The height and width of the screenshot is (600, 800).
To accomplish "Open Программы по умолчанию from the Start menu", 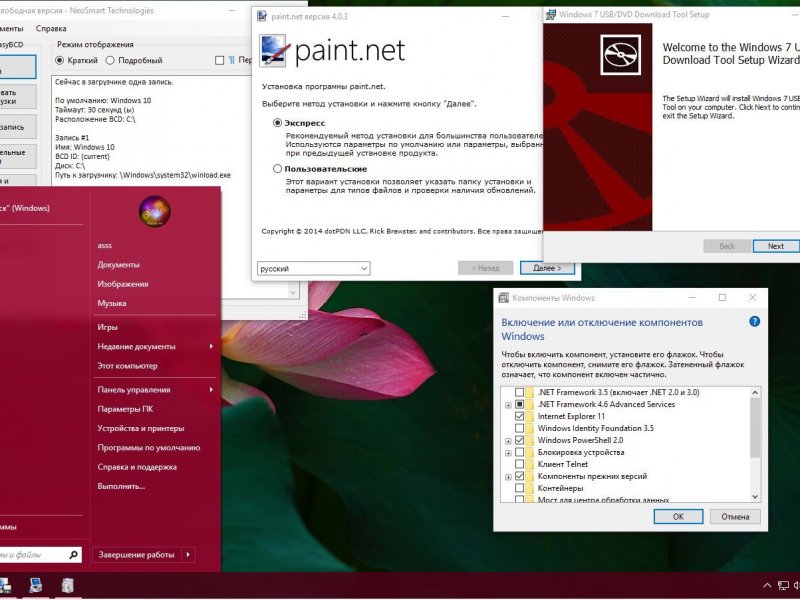I will tap(149, 448).
